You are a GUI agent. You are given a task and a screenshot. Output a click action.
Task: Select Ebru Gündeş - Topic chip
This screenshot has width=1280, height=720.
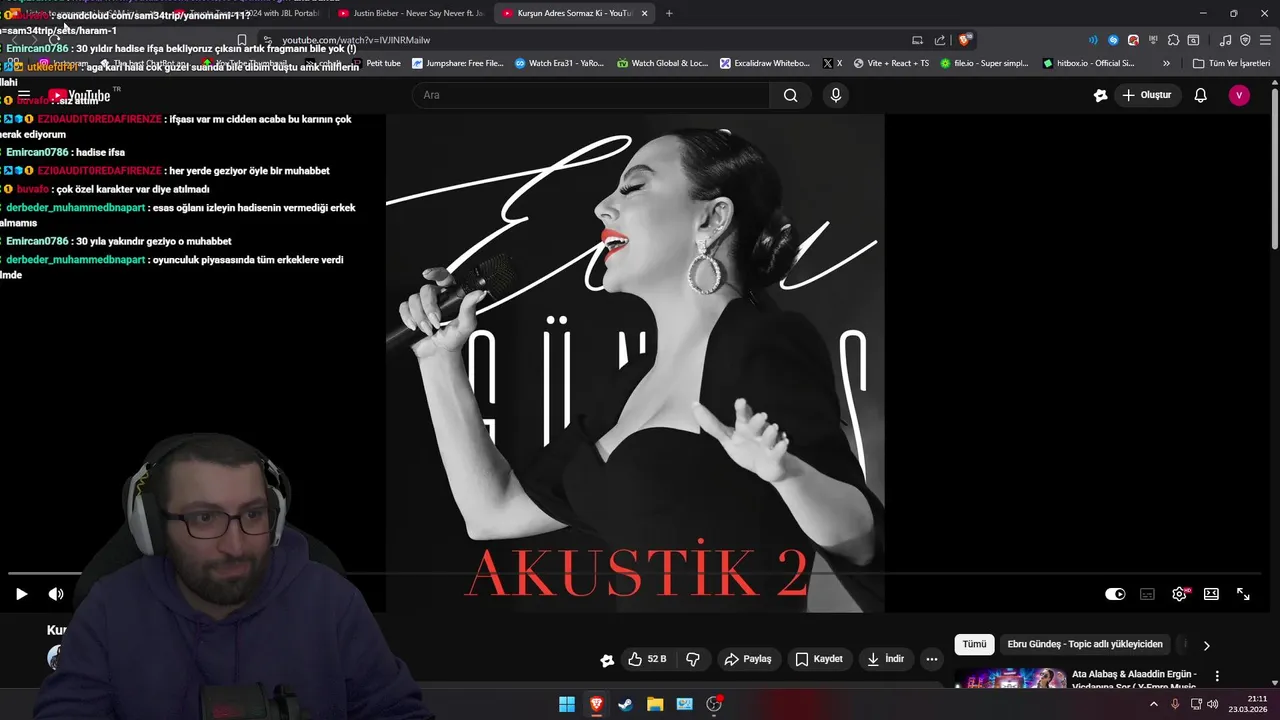point(1085,645)
